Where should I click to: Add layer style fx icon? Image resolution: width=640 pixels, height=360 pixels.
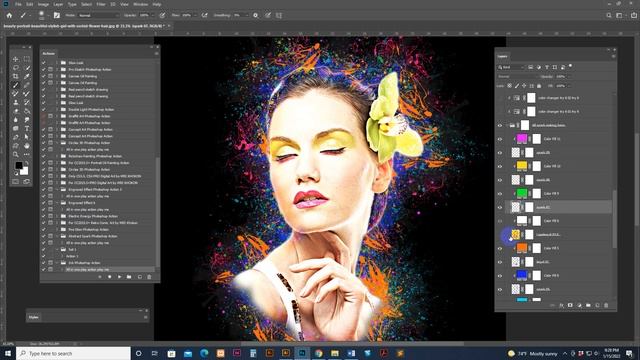click(x=561, y=305)
